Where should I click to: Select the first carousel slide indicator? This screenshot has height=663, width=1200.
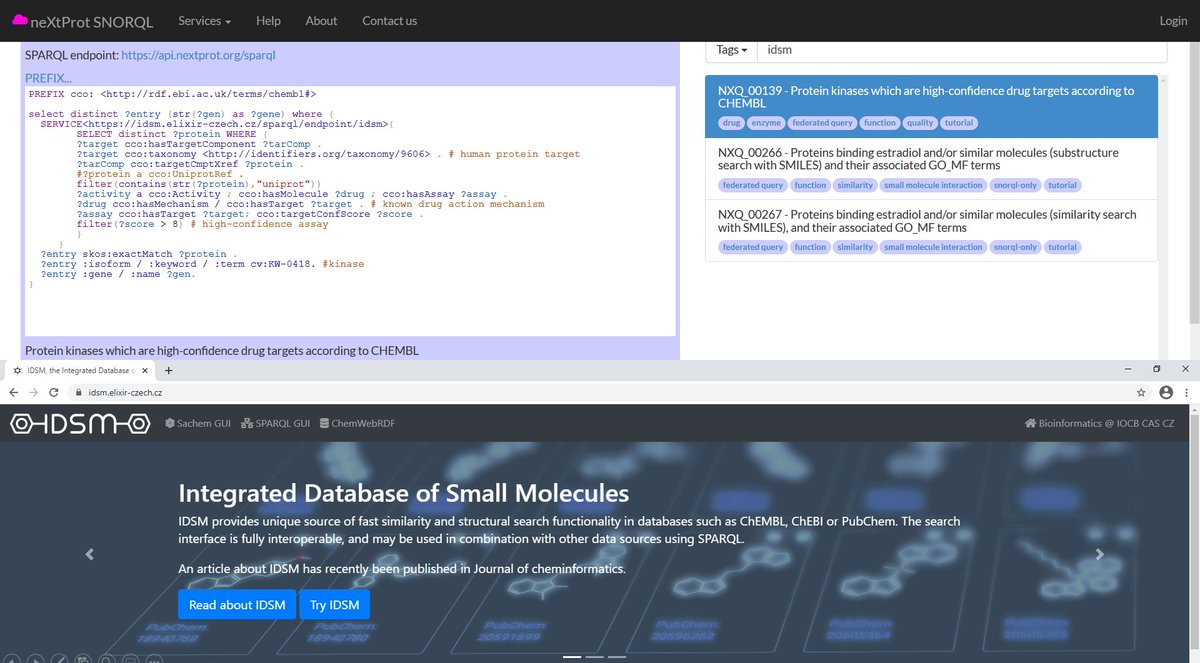click(x=572, y=657)
